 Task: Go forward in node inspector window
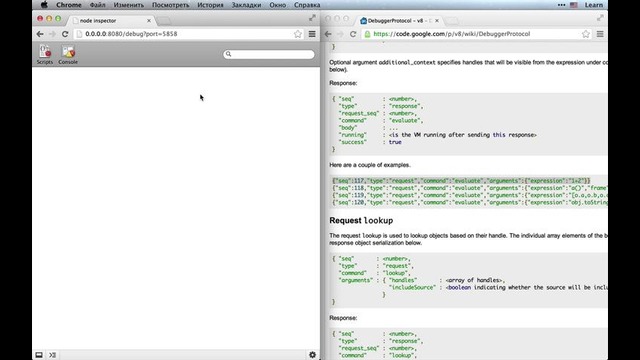coord(52,34)
